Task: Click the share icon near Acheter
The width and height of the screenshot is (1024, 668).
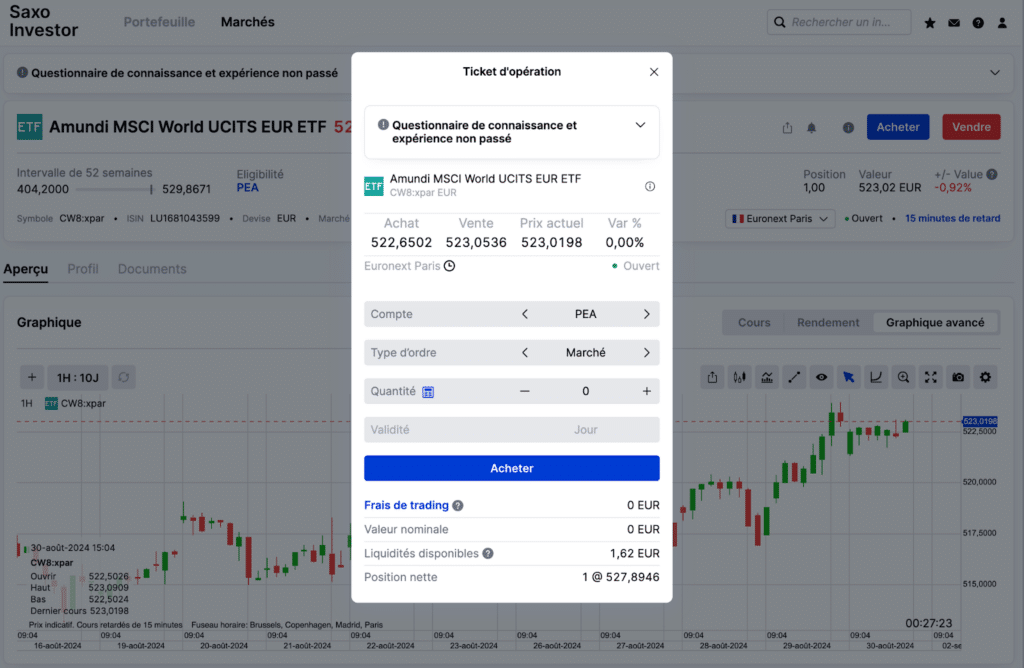Action: pos(788,127)
